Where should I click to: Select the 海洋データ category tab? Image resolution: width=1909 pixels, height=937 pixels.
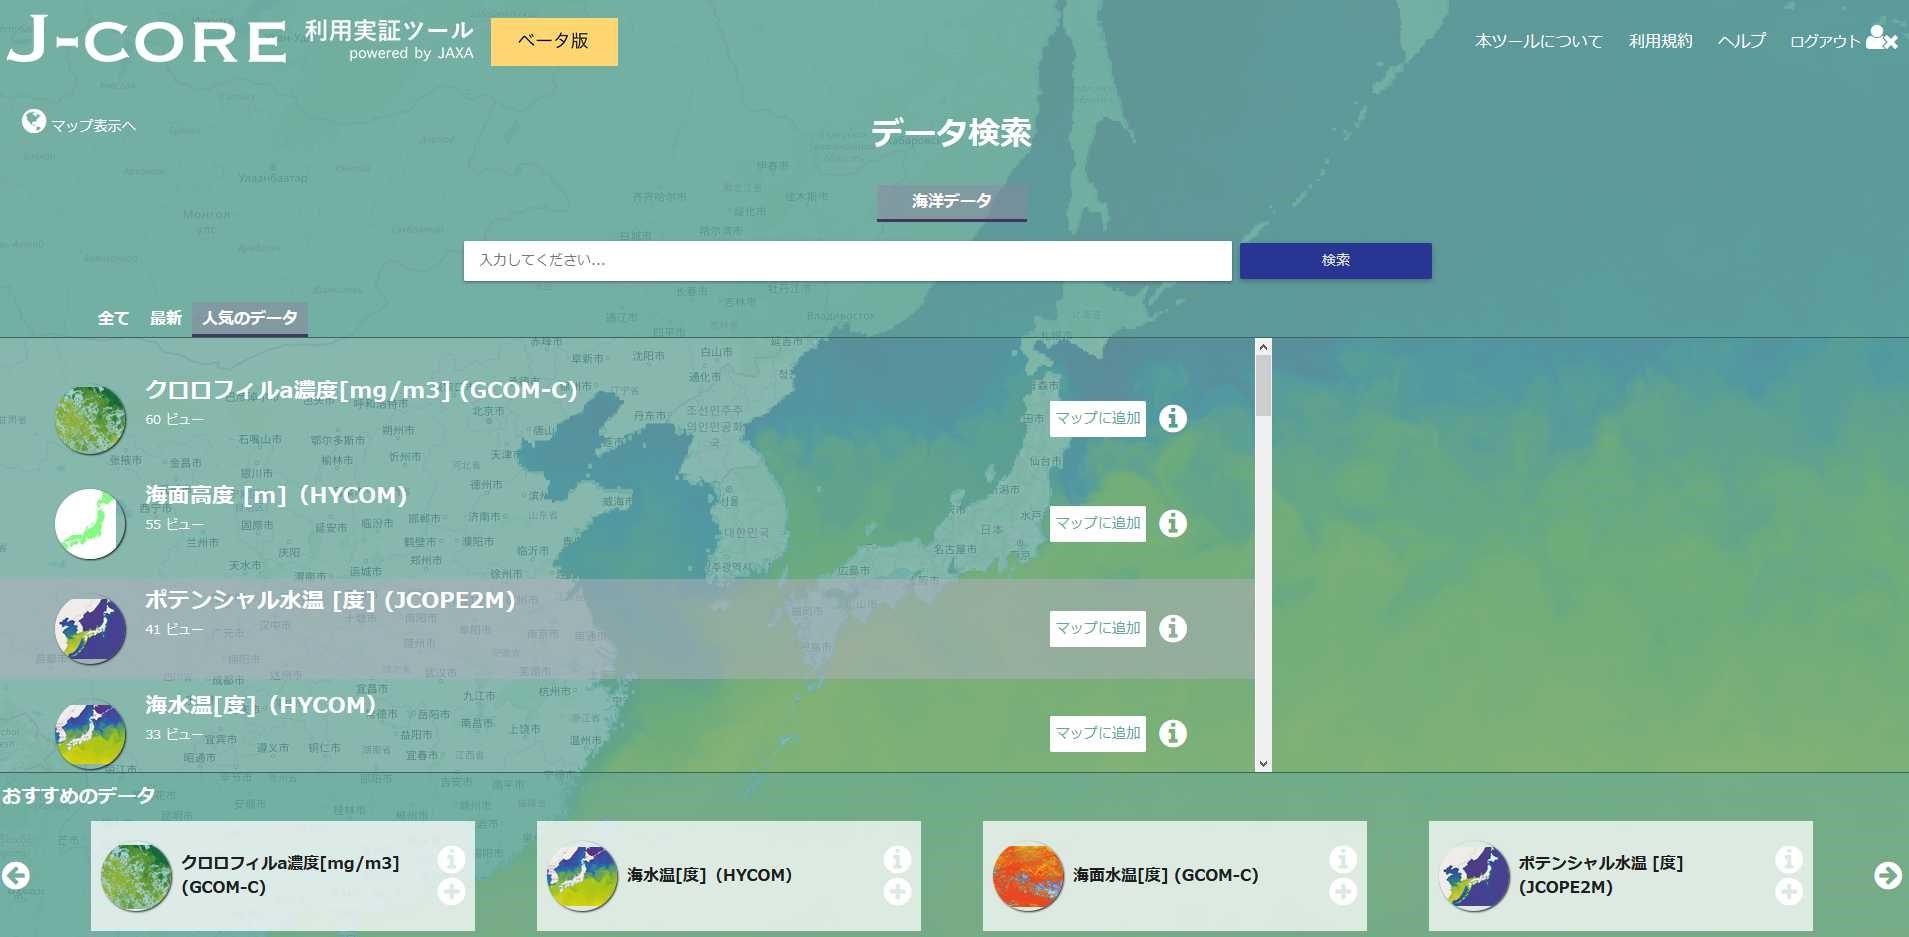(x=952, y=202)
